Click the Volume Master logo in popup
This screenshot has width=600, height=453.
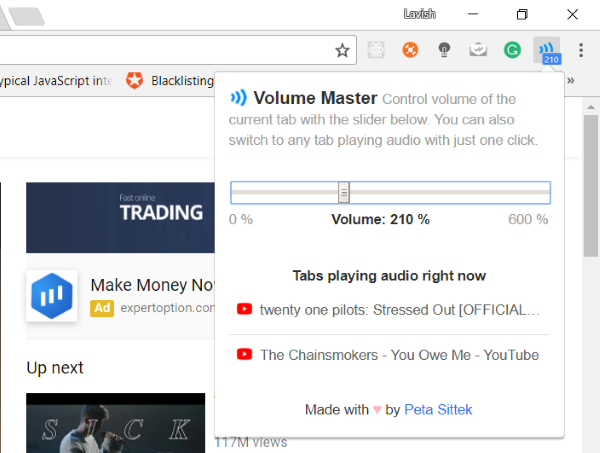click(238, 98)
